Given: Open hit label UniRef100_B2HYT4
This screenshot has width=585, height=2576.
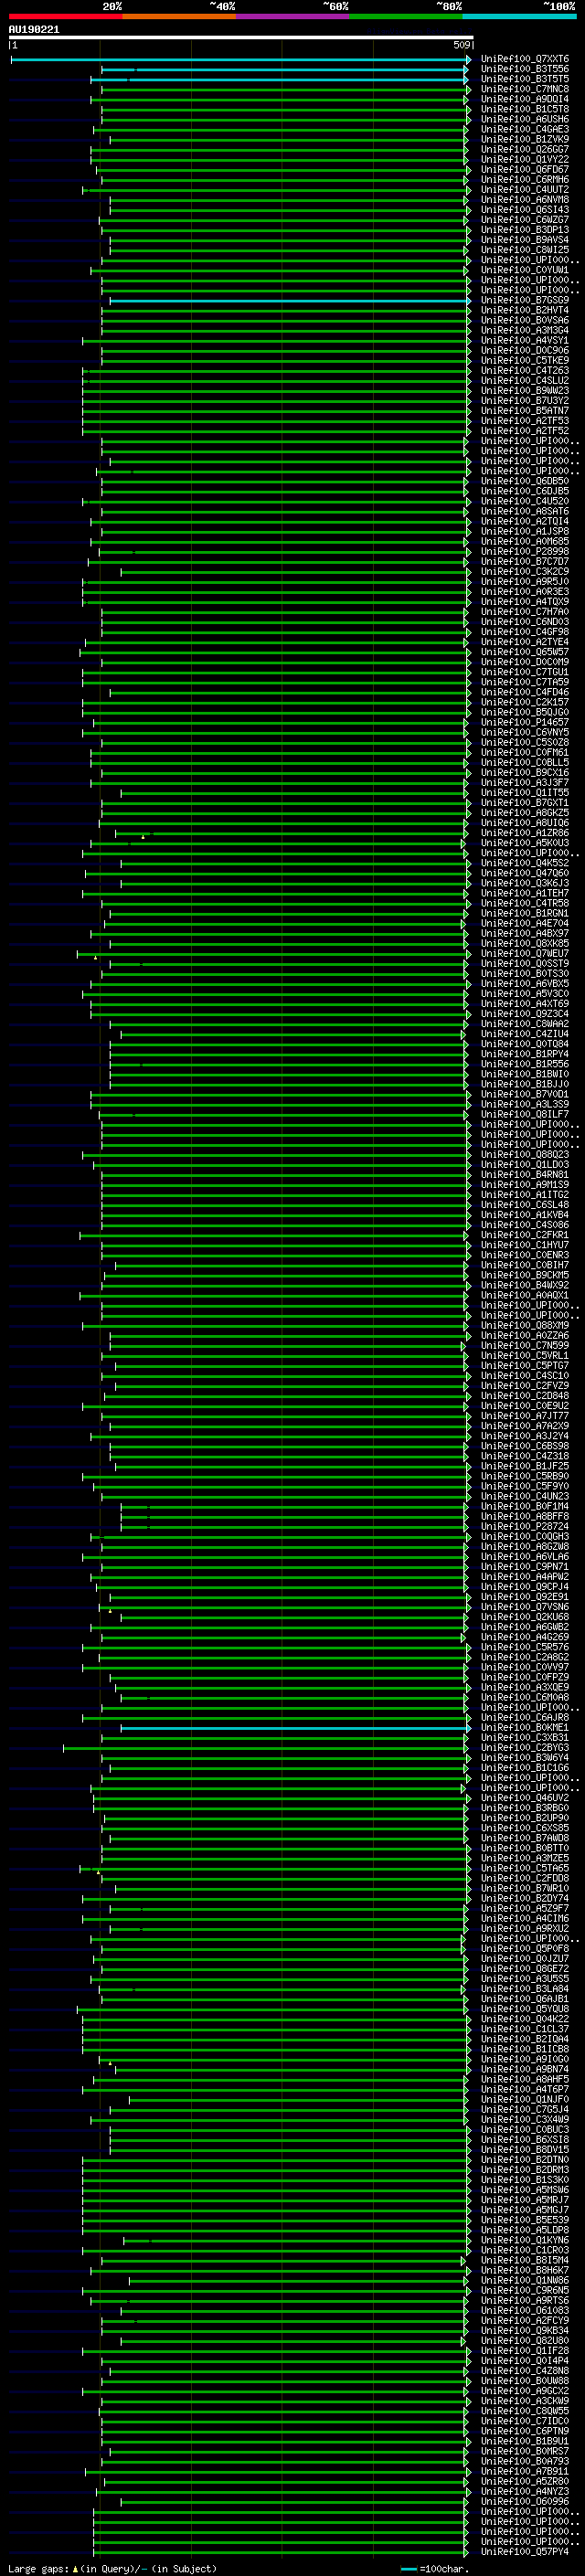Looking at the screenshot, I should [x=525, y=311].
